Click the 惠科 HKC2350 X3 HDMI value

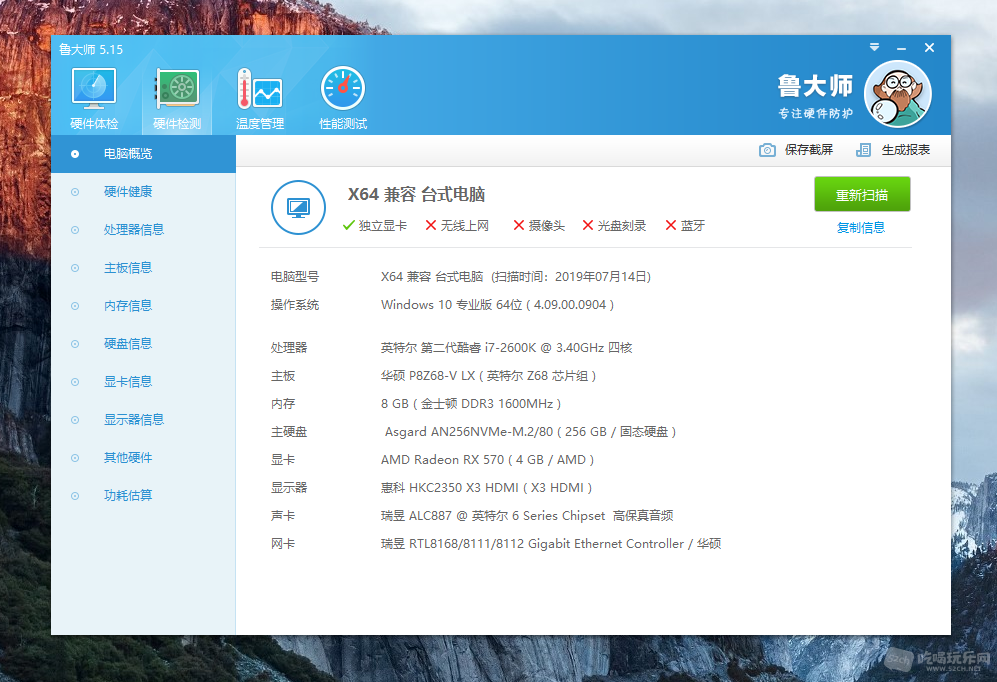tap(486, 488)
